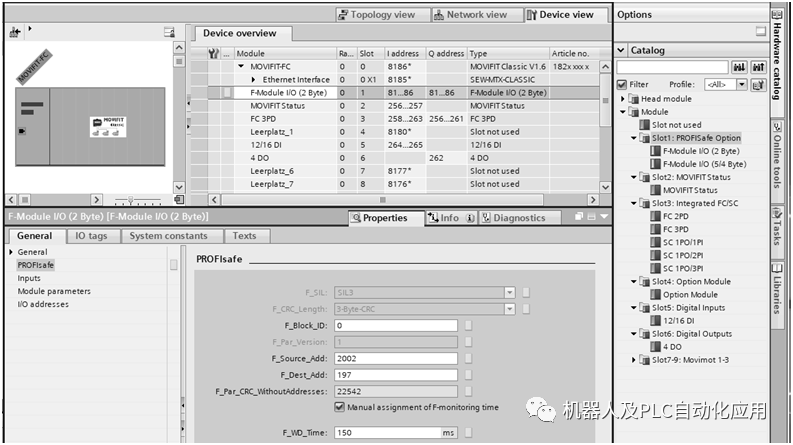Expand Slot7-9: Movimot 1-3 folder
Screen dimensions: 793x445
[x=634, y=360]
